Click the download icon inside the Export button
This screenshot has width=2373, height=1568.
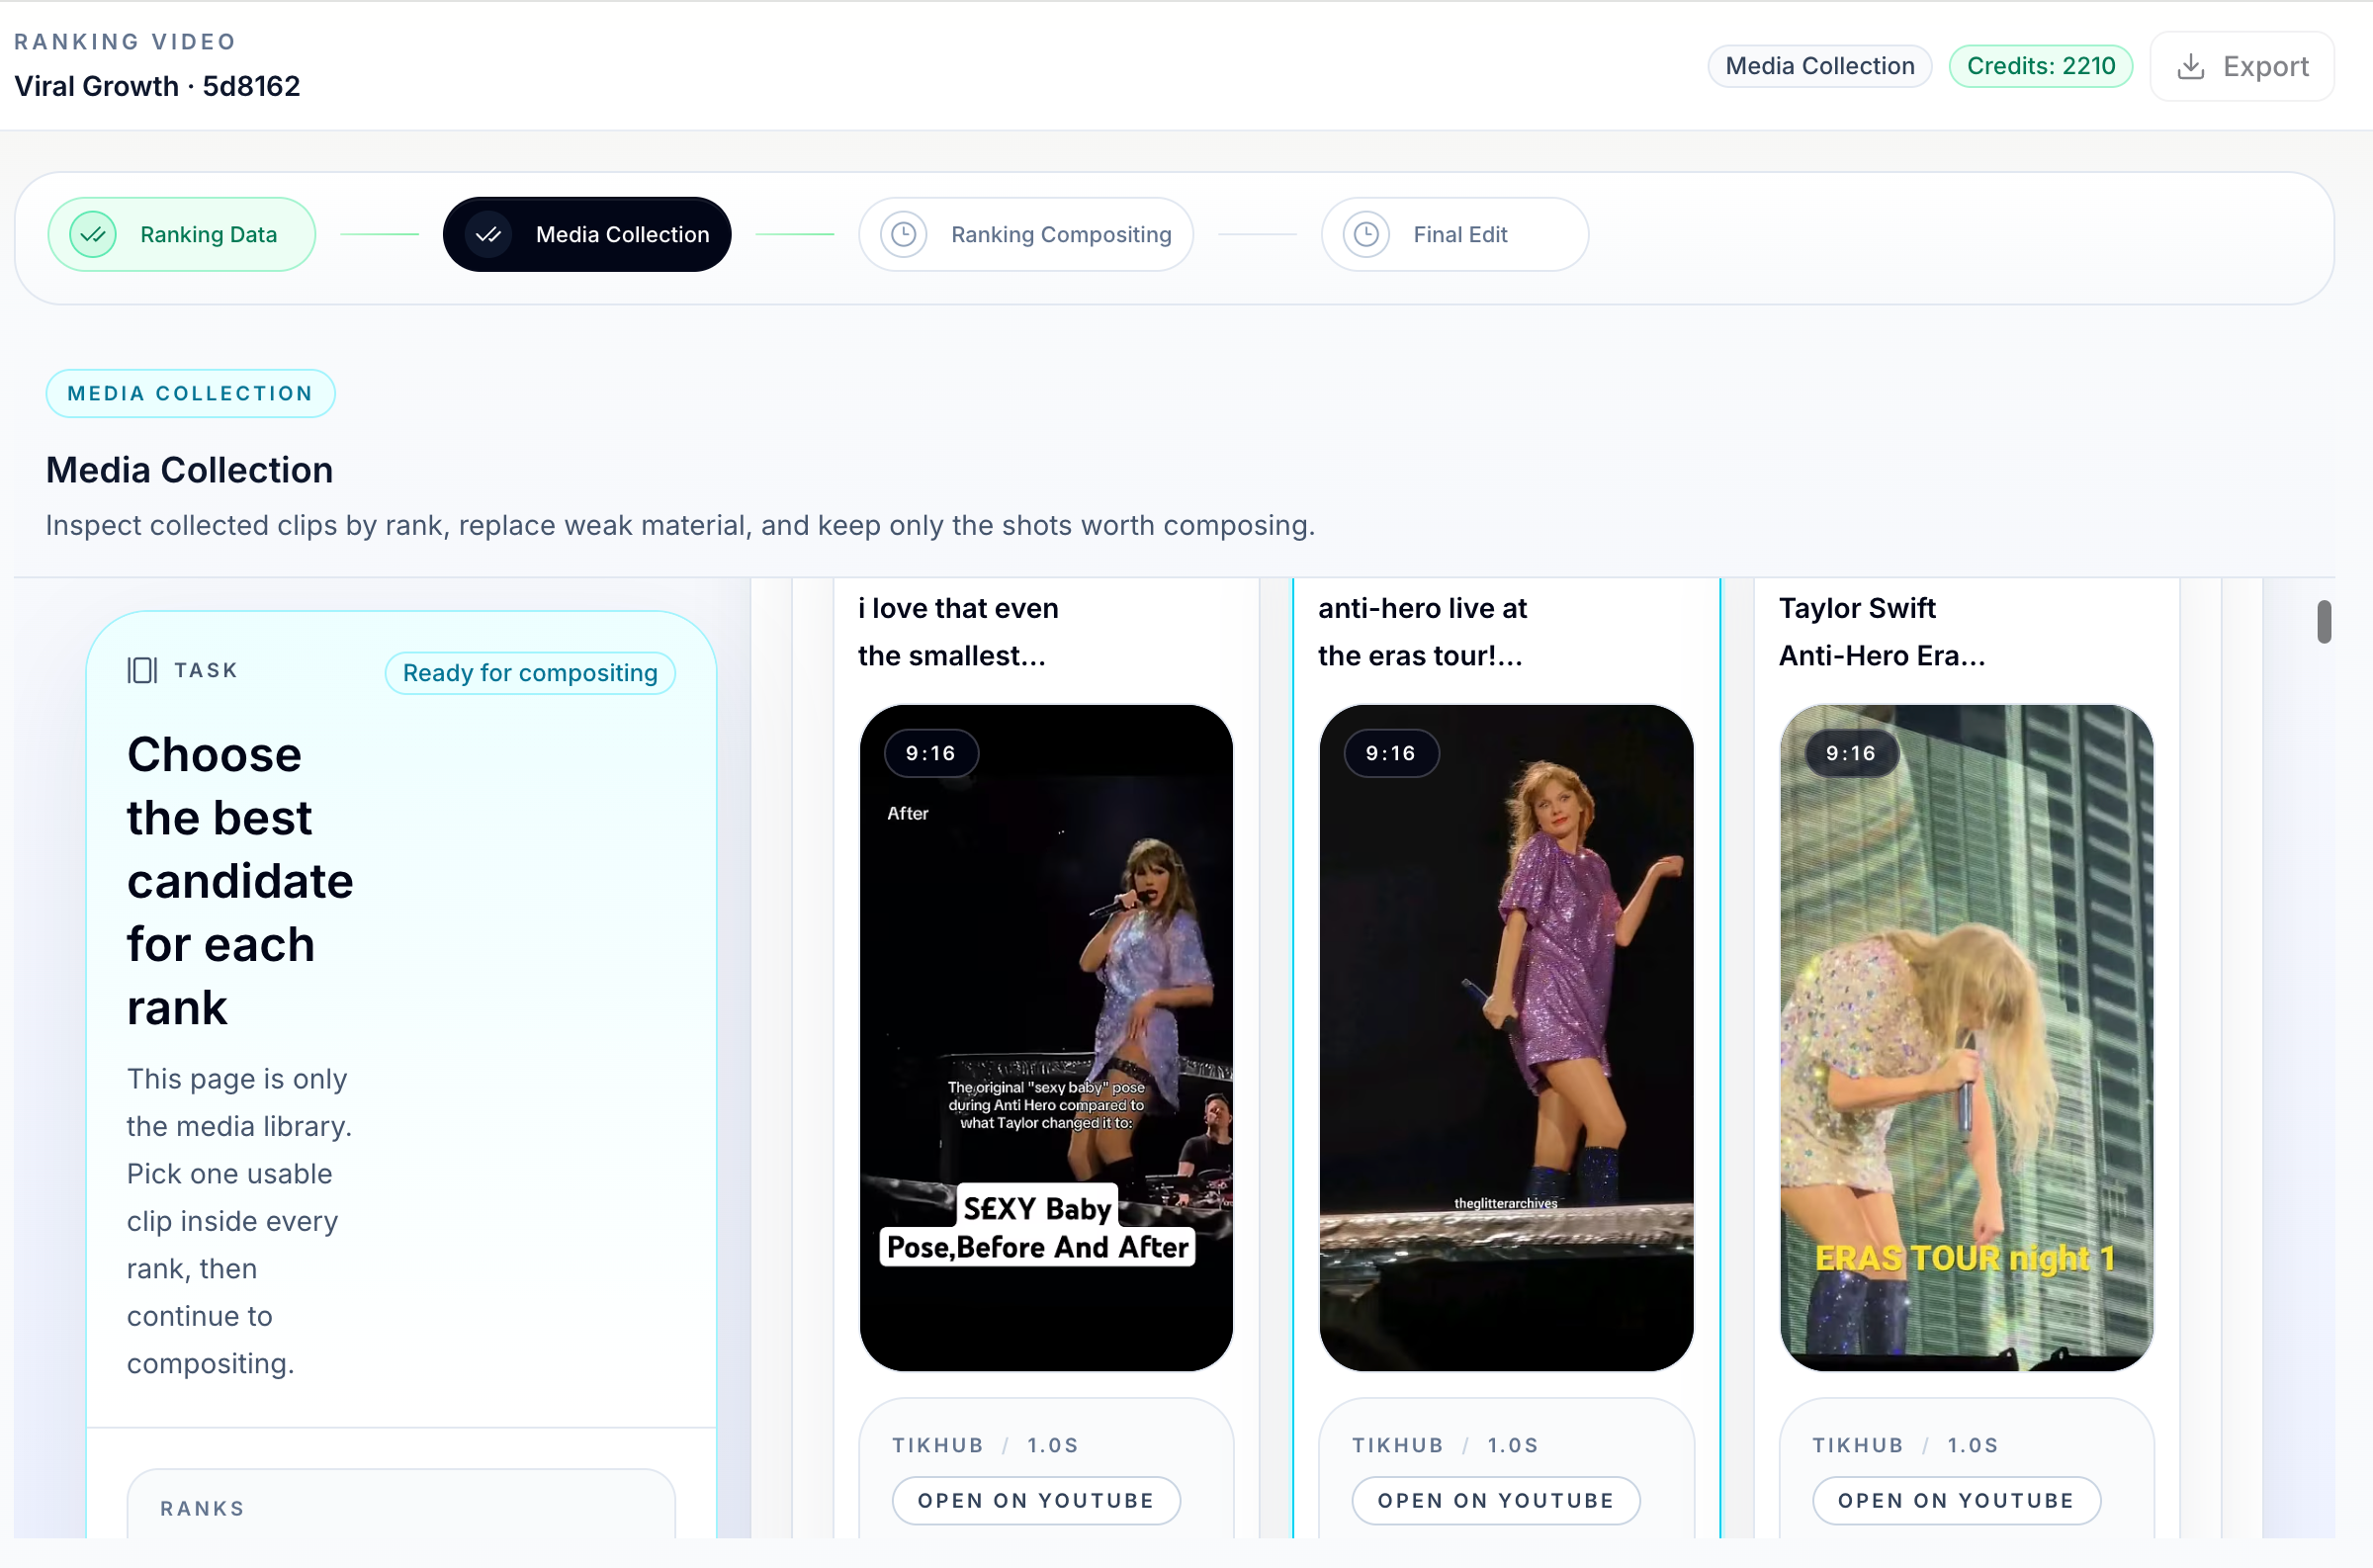pos(2192,66)
